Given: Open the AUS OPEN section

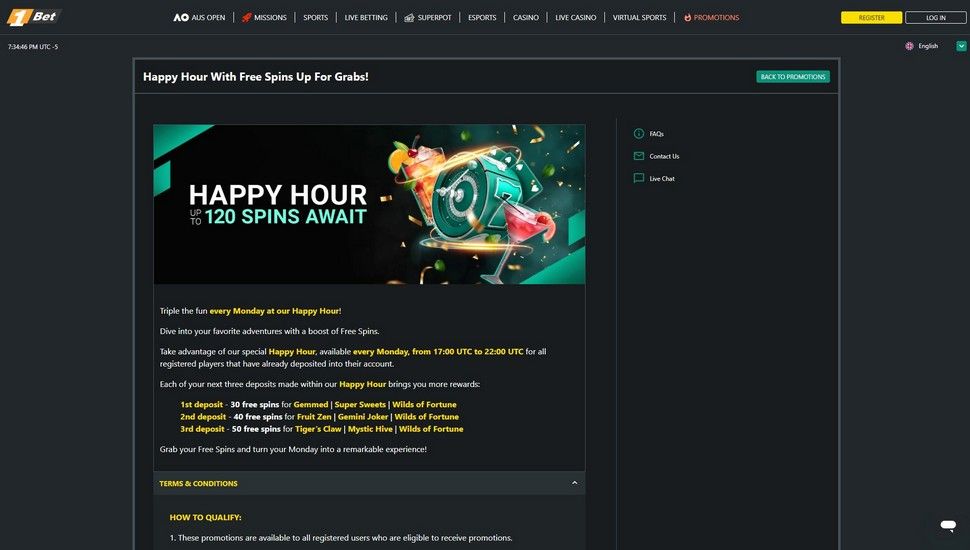Looking at the screenshot, I should pos(199,17).
